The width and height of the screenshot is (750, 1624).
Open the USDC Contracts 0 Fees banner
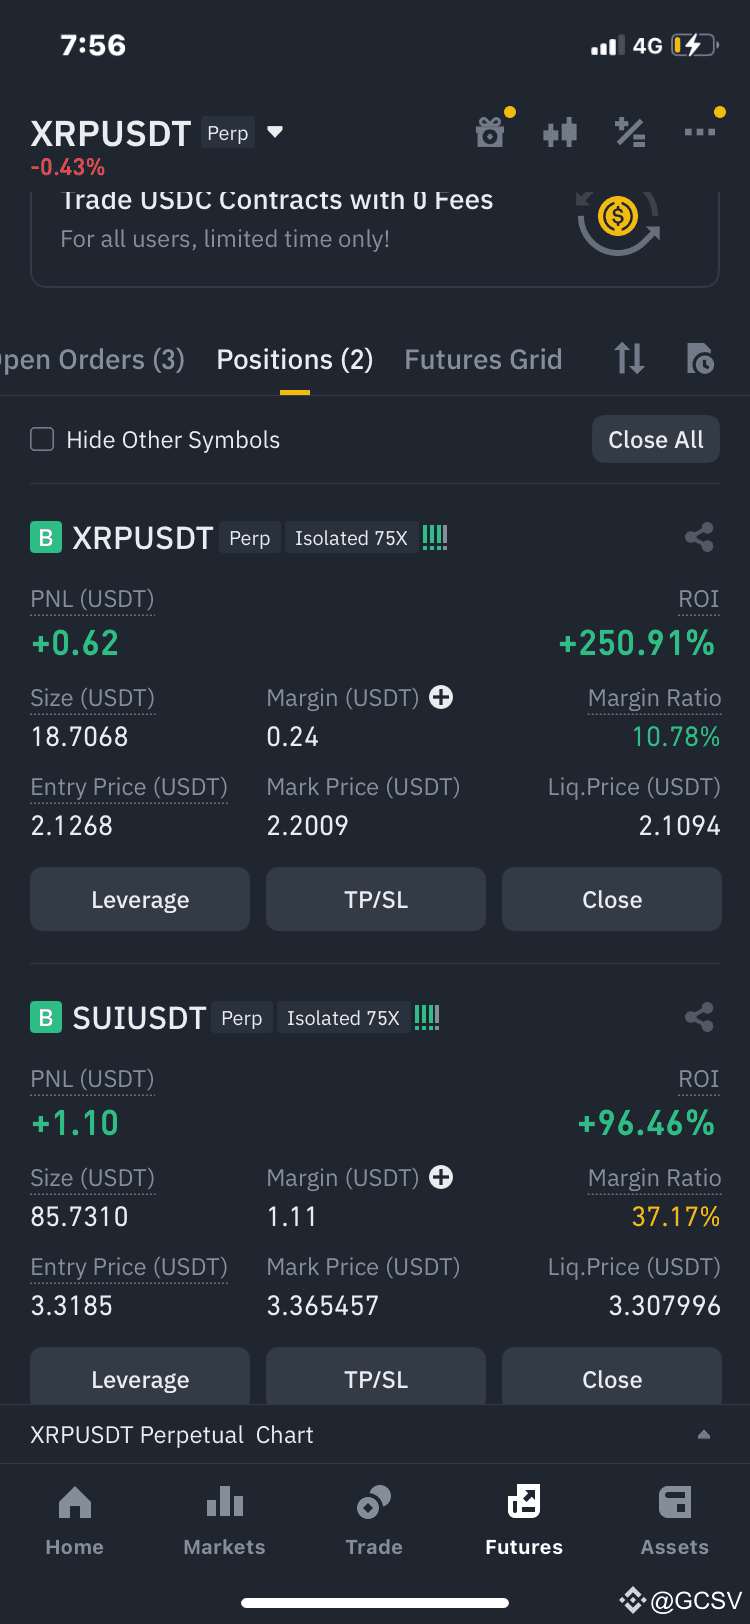point(375,238)
